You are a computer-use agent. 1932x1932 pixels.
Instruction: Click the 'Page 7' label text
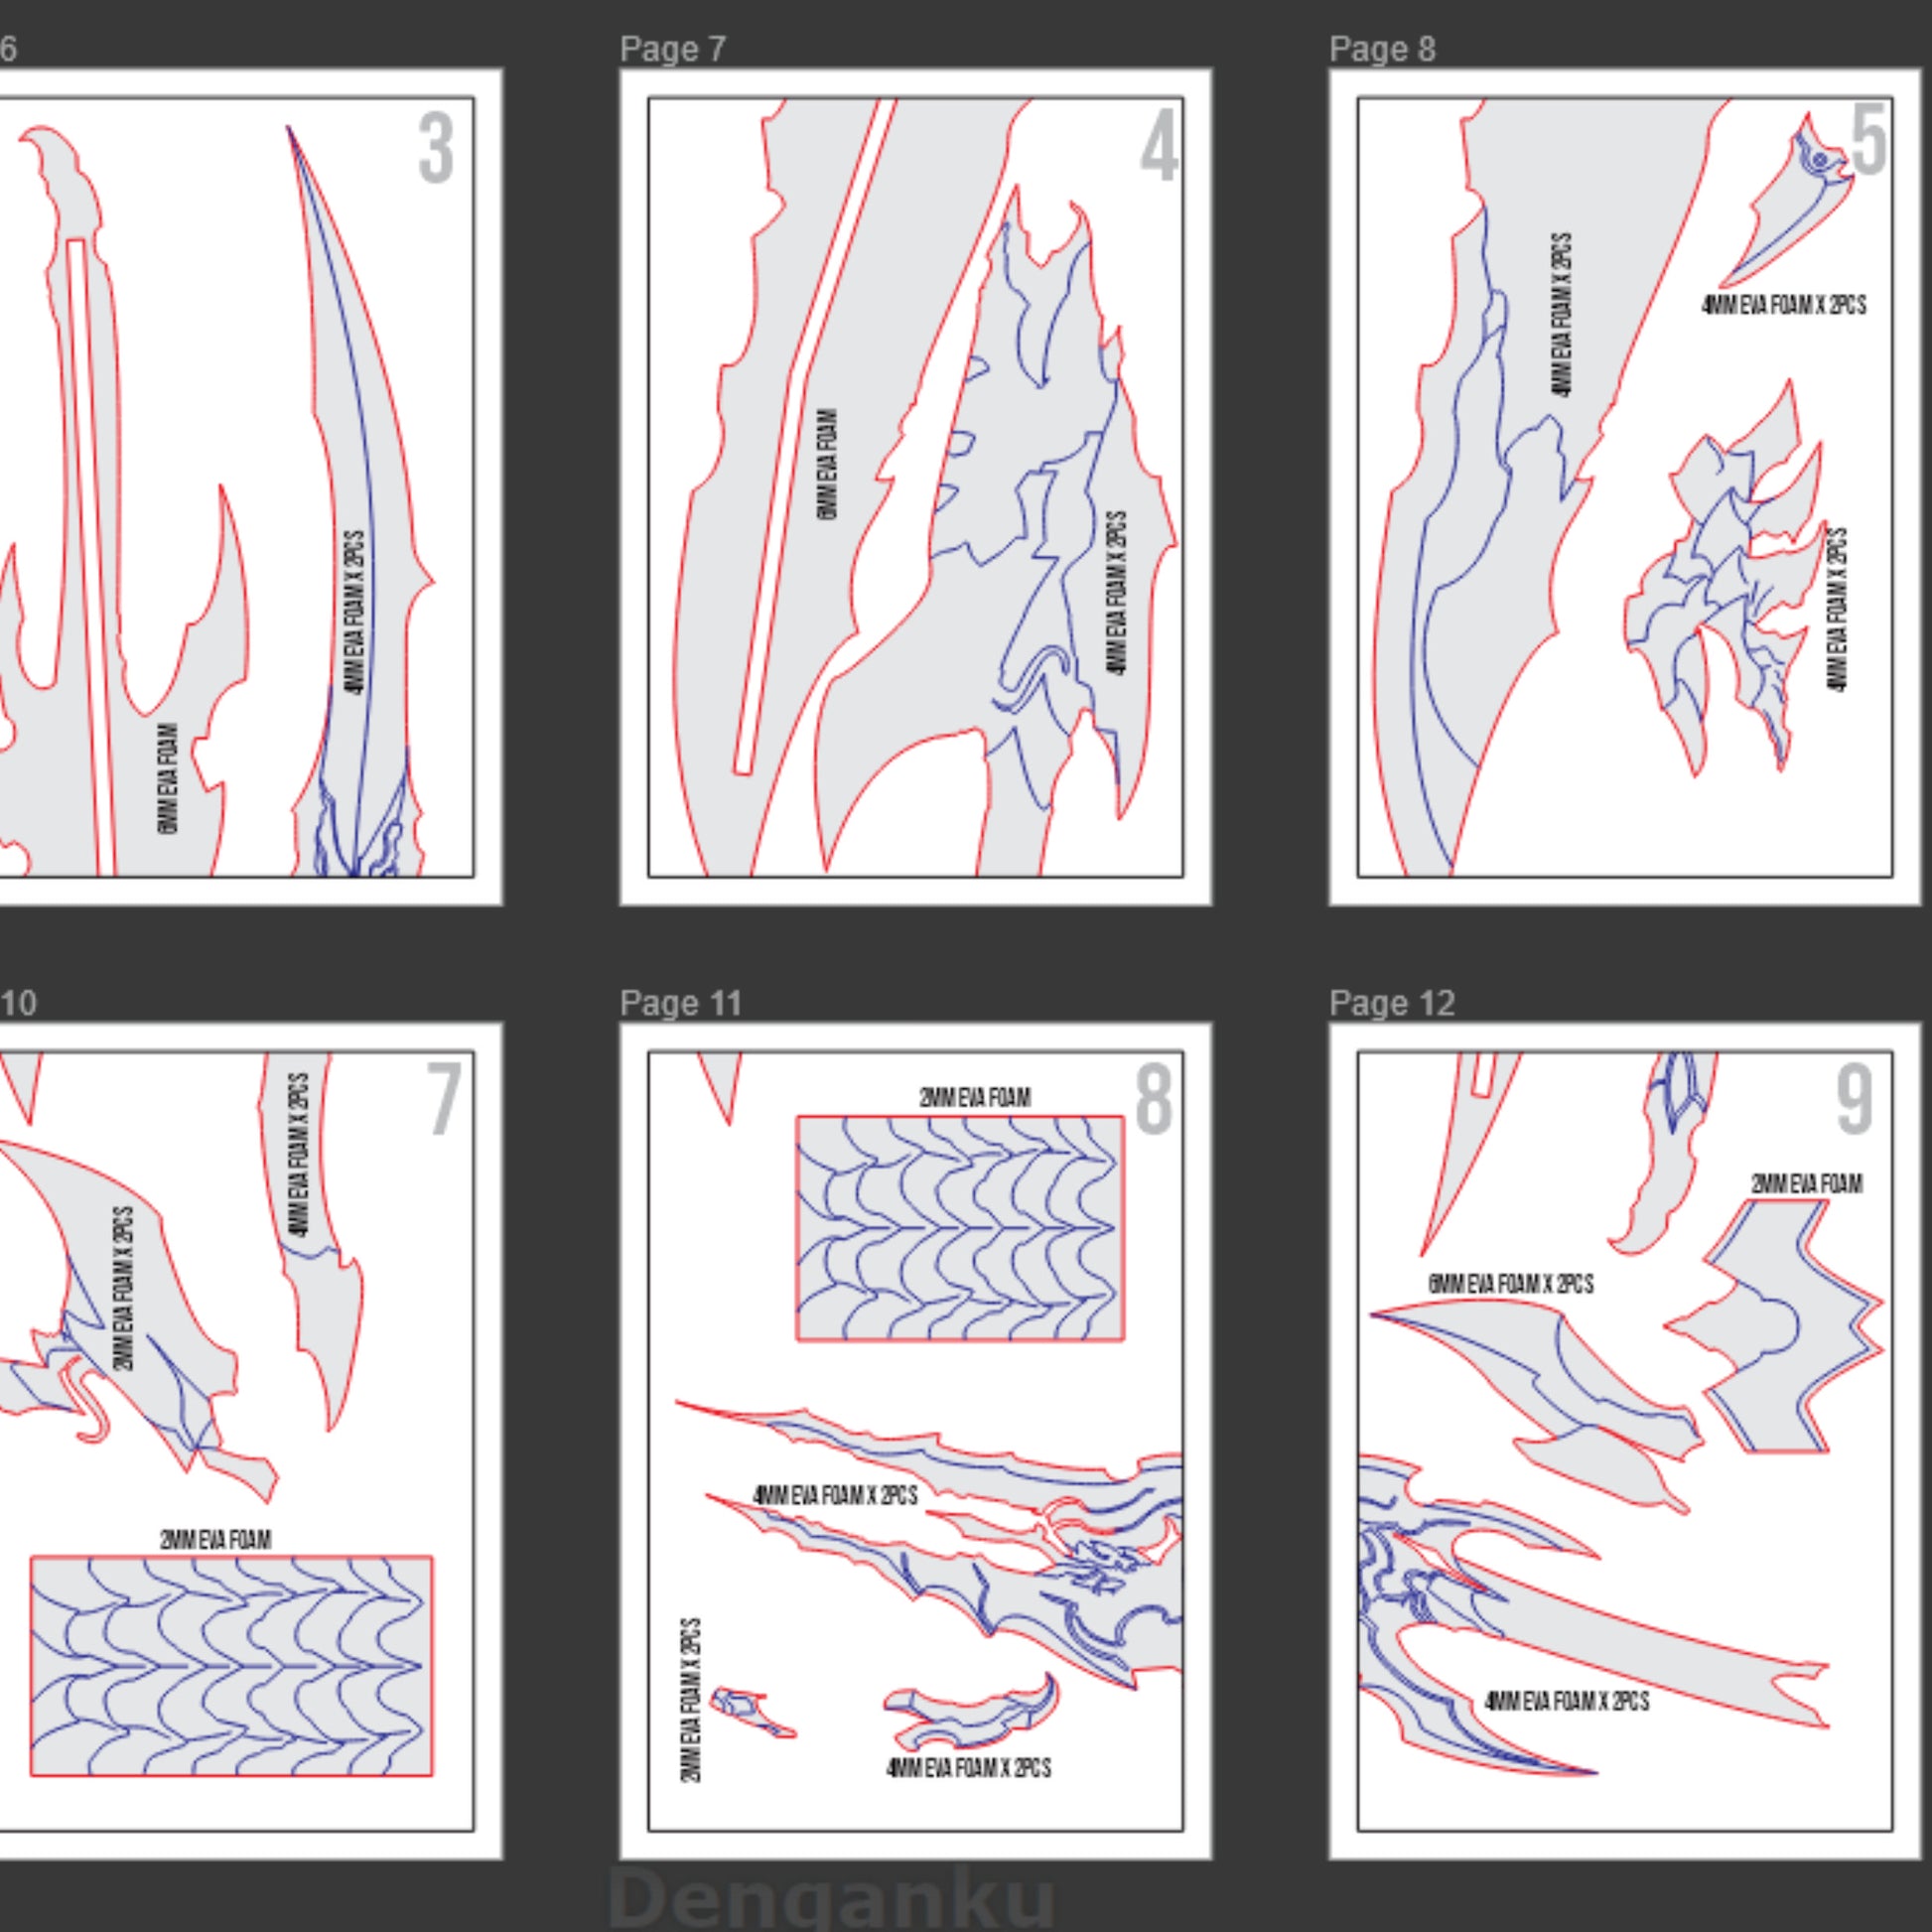672,49
